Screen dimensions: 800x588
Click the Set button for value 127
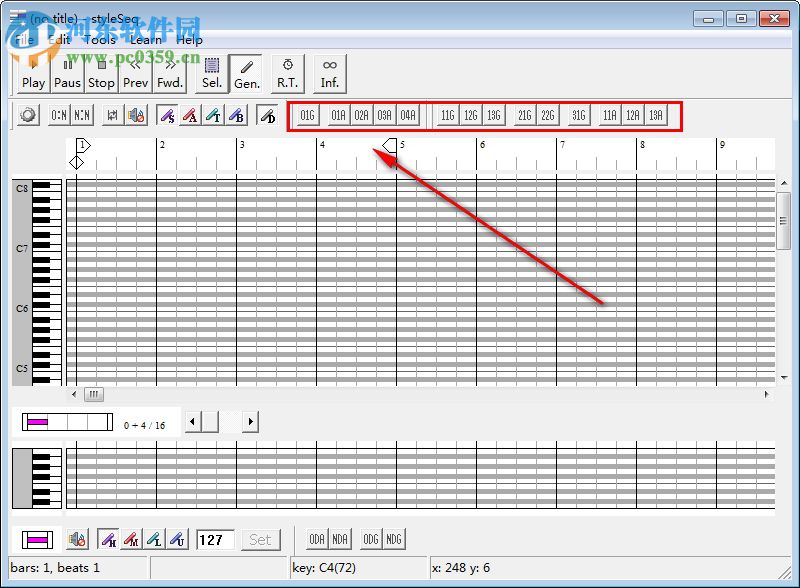tap(260, 539)
